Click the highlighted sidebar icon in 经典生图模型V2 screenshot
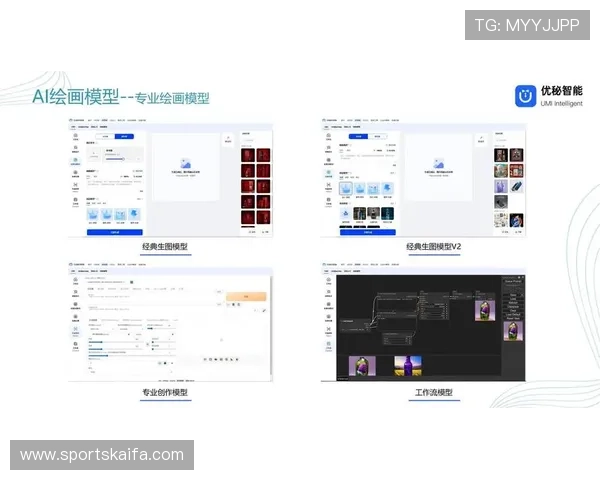600x480 pixels. pyautogui.click(x=329, y=174)
